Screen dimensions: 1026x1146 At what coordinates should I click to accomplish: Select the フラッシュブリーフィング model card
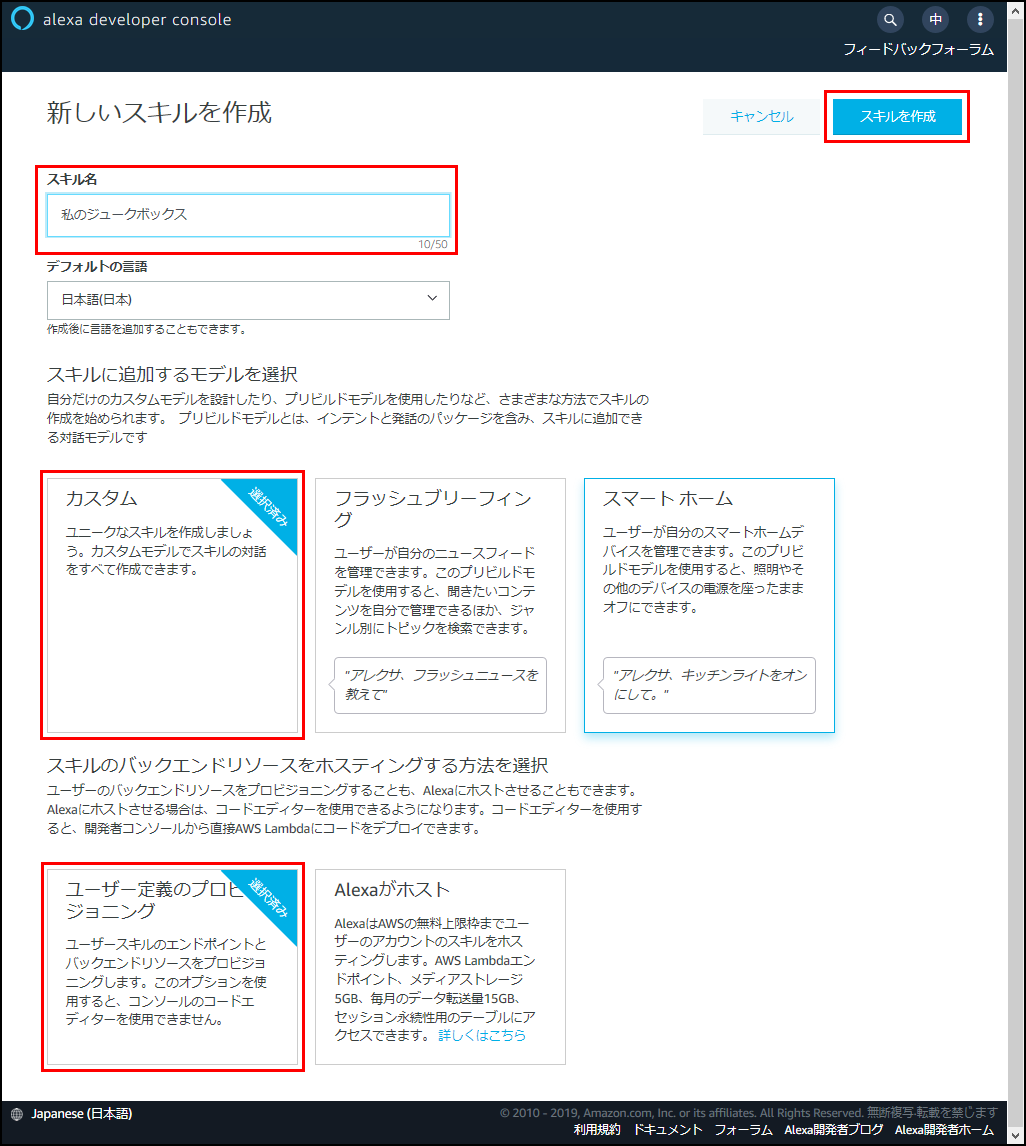[x=440, y=604]
